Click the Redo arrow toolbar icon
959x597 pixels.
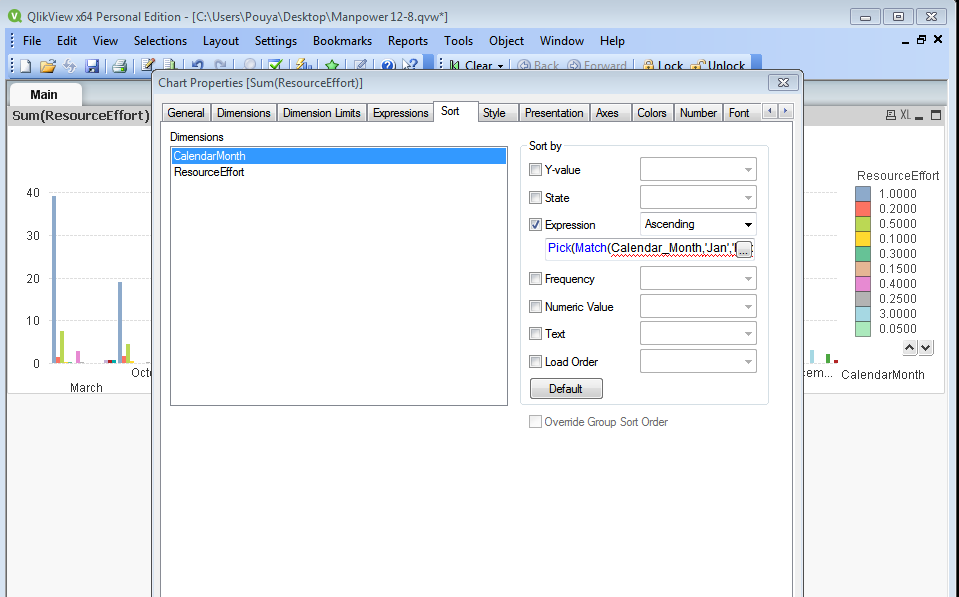(x=220, y=65)
